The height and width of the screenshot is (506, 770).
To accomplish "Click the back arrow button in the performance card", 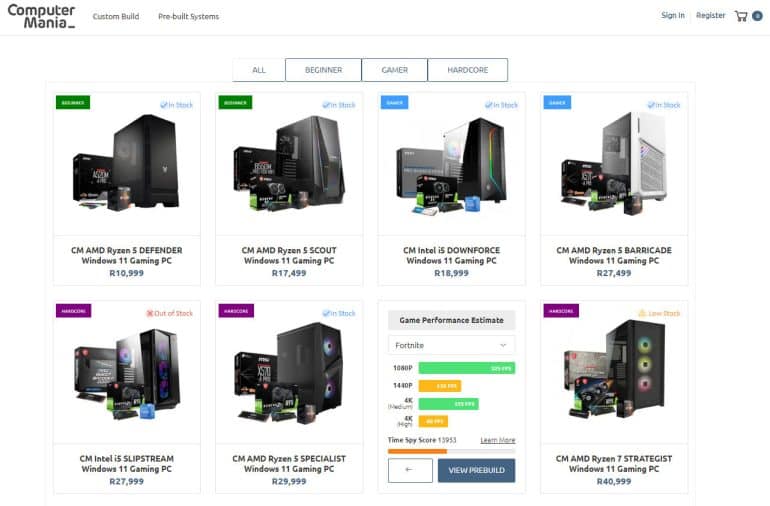I will click(x=410, y=470).
